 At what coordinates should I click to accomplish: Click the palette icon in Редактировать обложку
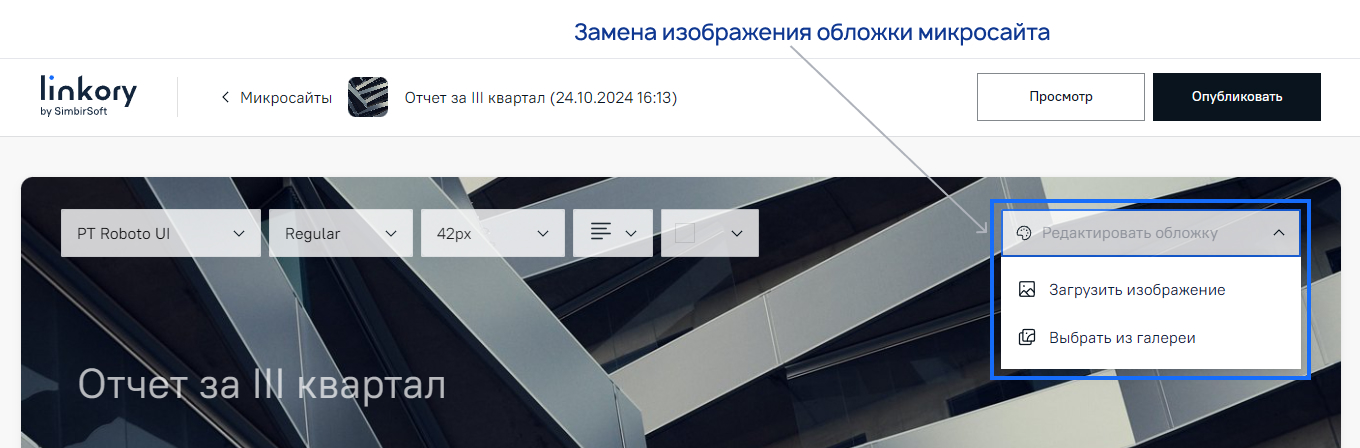(x=1023, y=233)
